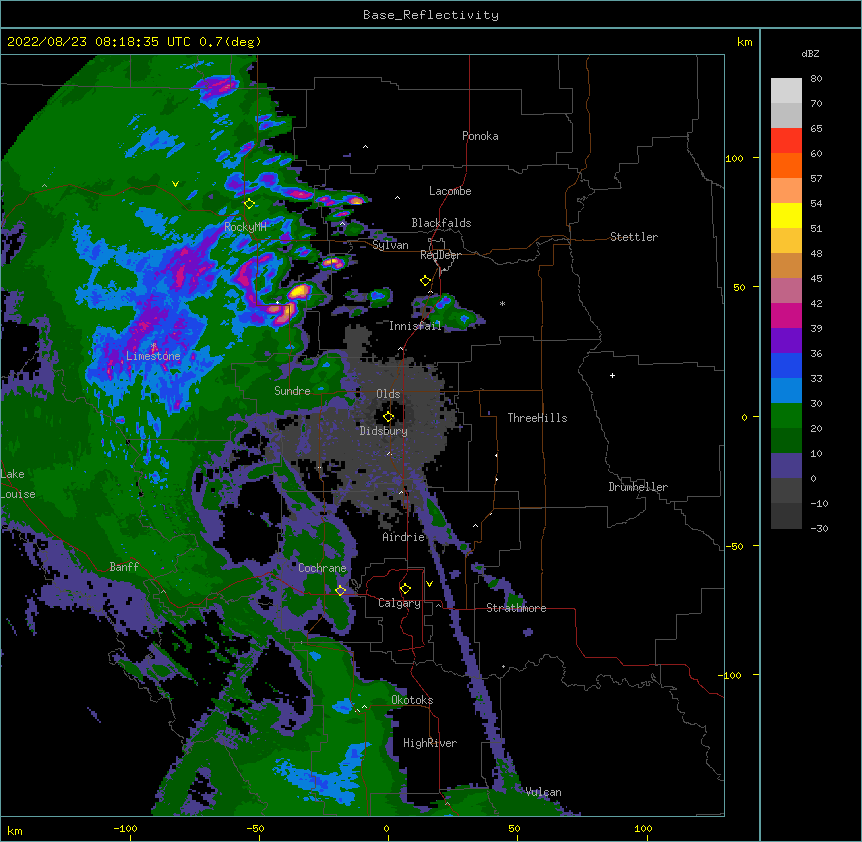Screen dimensions: 862x842
Task: Click the Banff label
Action: click(124, 567)
